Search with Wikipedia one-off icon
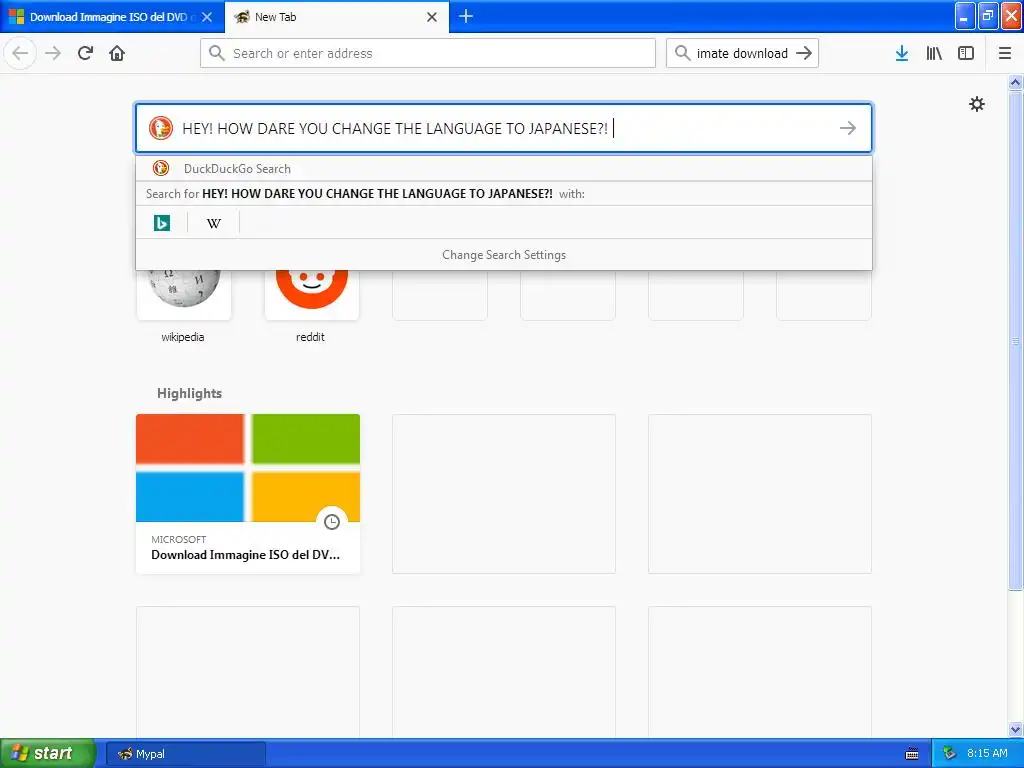The image size is (1024, 768). click(214, 223)
